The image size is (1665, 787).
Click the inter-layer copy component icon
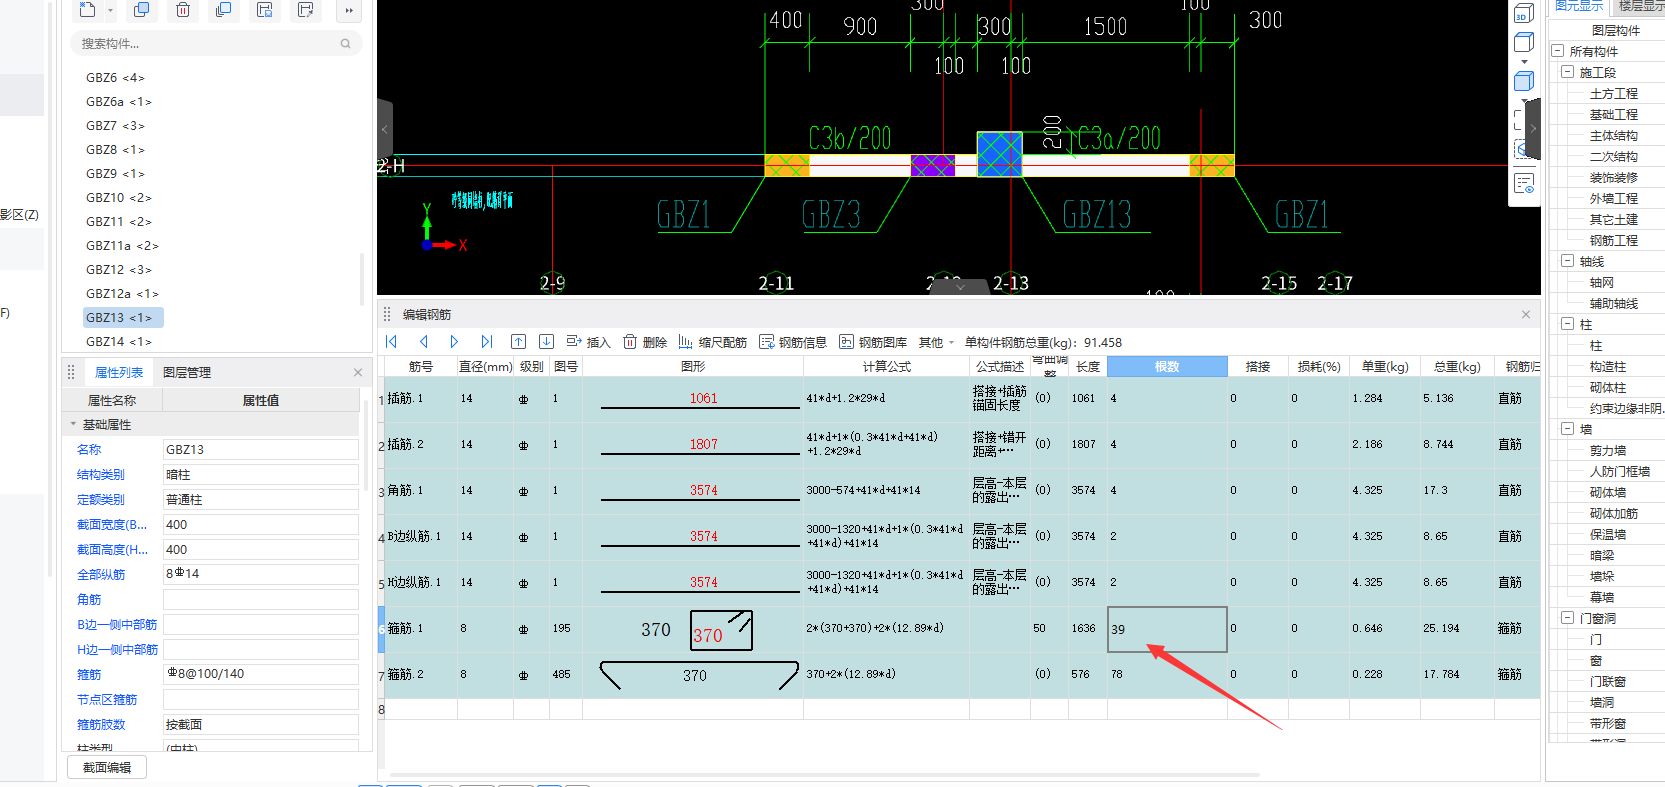pos(224,10)
